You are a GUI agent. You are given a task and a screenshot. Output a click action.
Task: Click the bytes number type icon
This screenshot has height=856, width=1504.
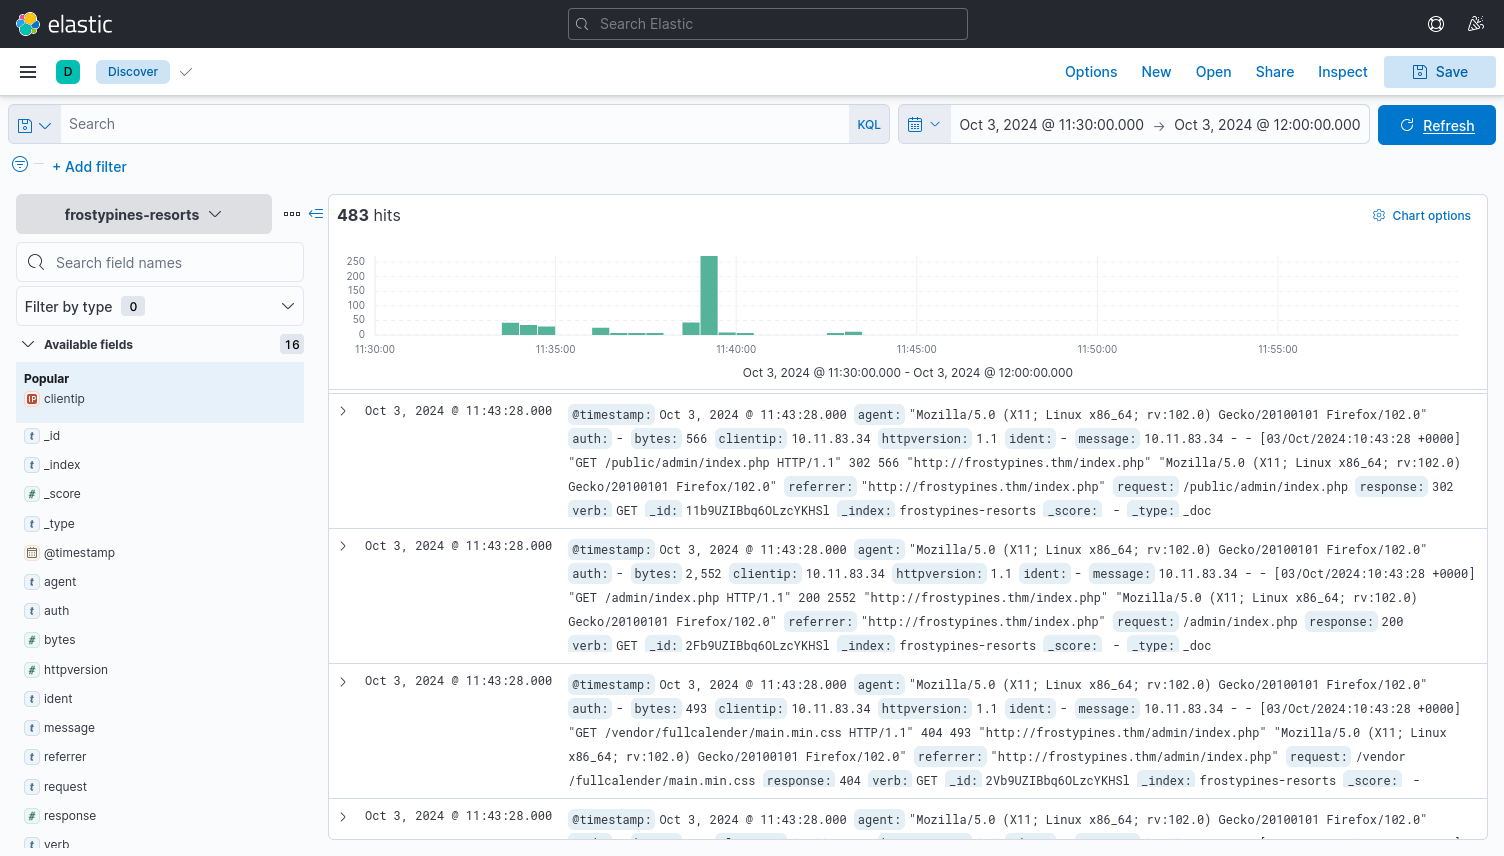[x=32, y=640]
